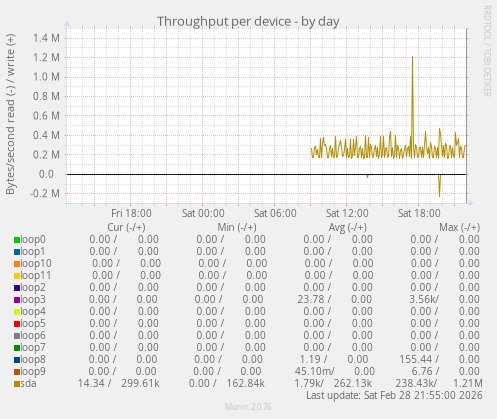497x419 pixels.
Task: Click the loop2 dark blue swatch
Action: (17, 288)
